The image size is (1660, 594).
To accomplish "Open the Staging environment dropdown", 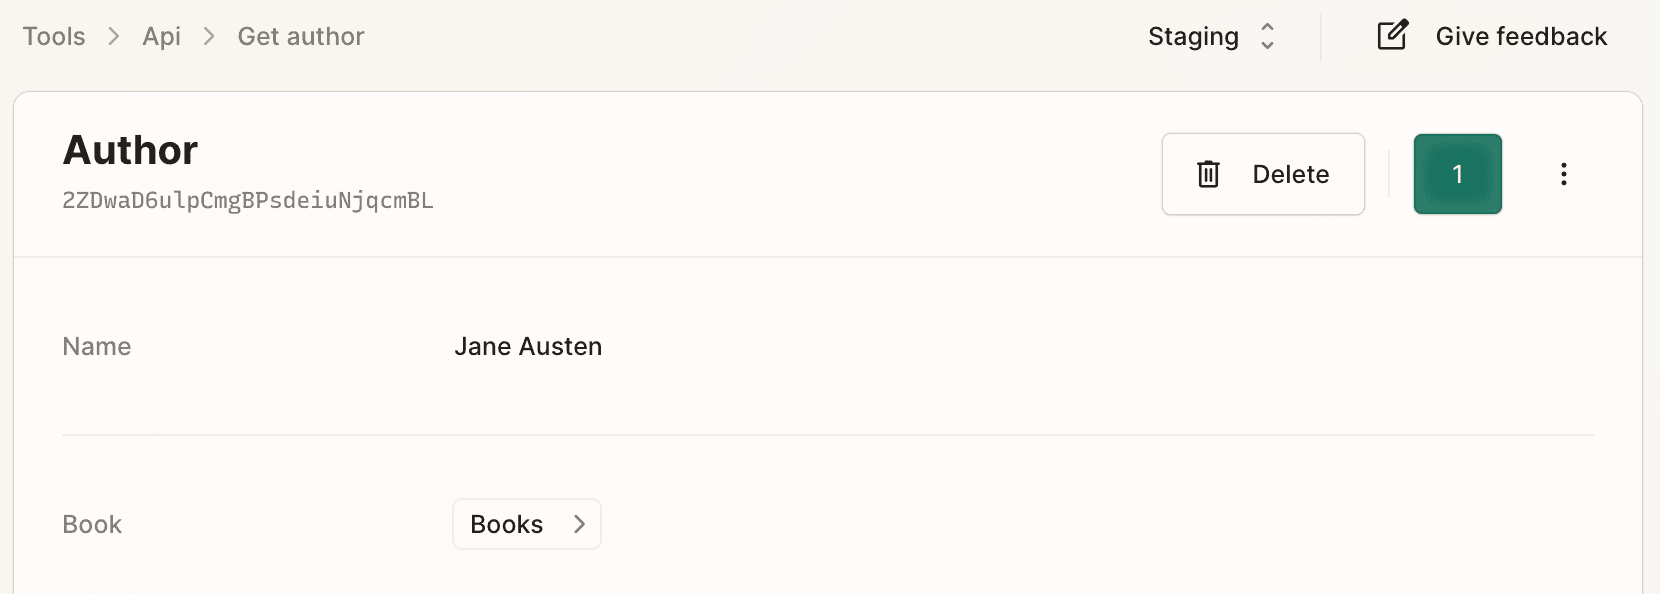I will click(1212, 36).
